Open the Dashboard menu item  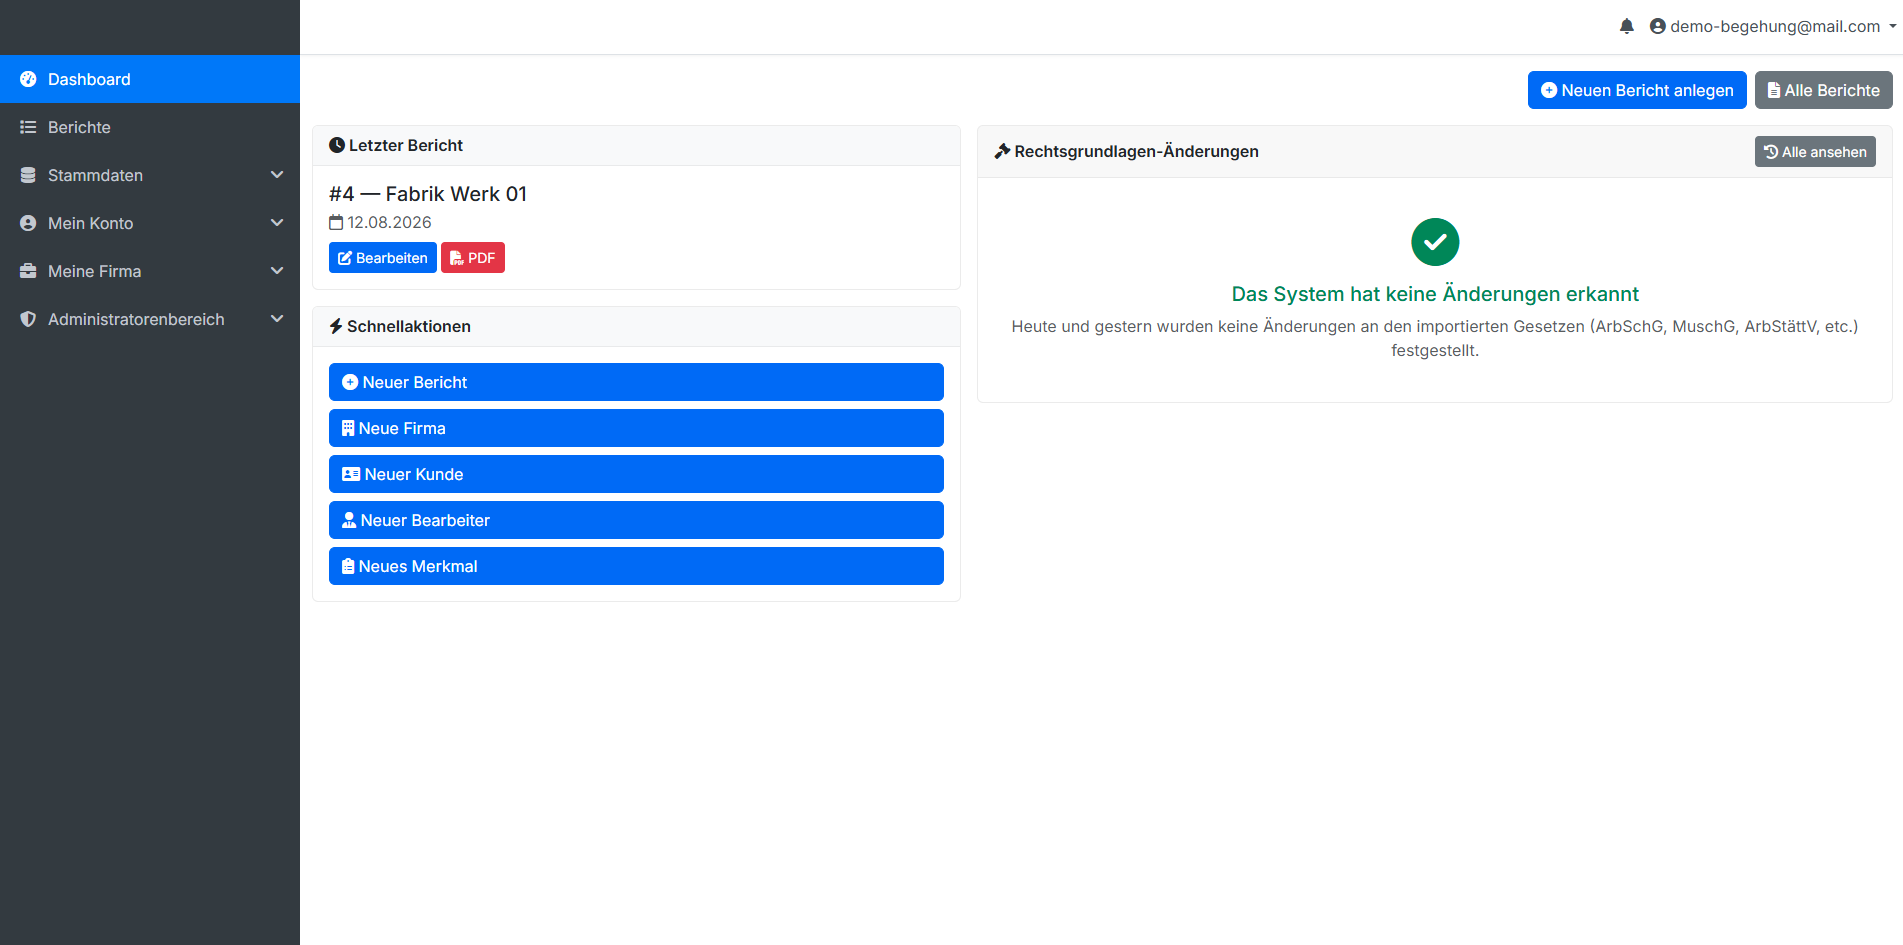pyautogui.click(x=150, y=79)
